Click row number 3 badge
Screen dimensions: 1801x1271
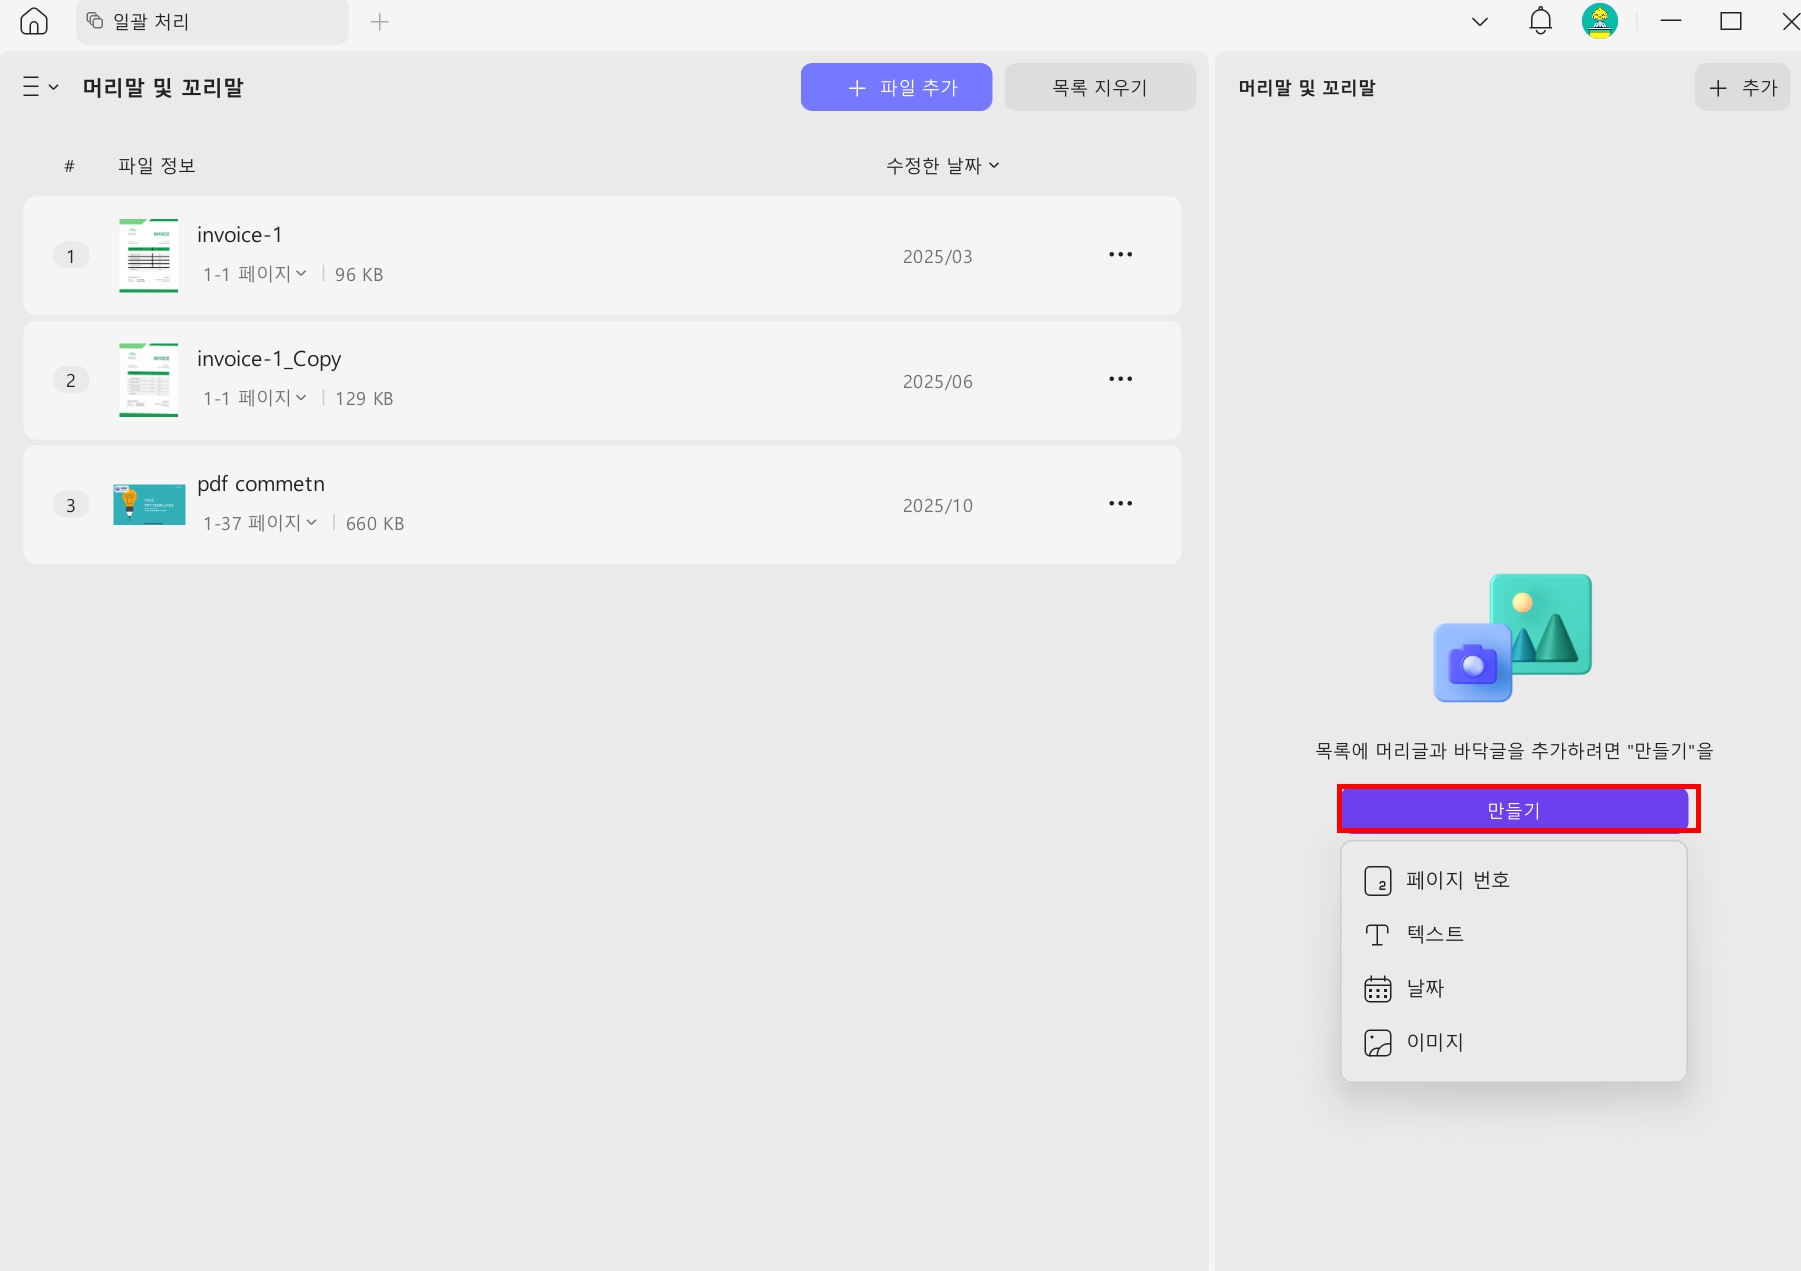click(71, 505)
